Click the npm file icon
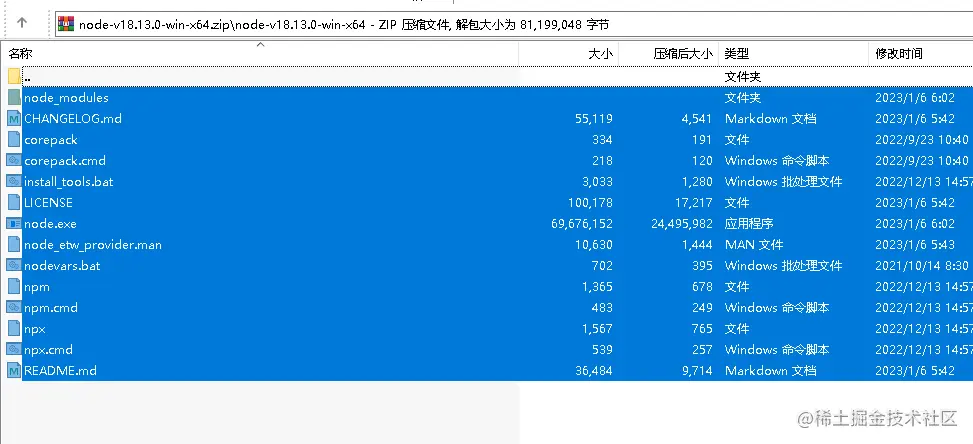 (14, 286)
